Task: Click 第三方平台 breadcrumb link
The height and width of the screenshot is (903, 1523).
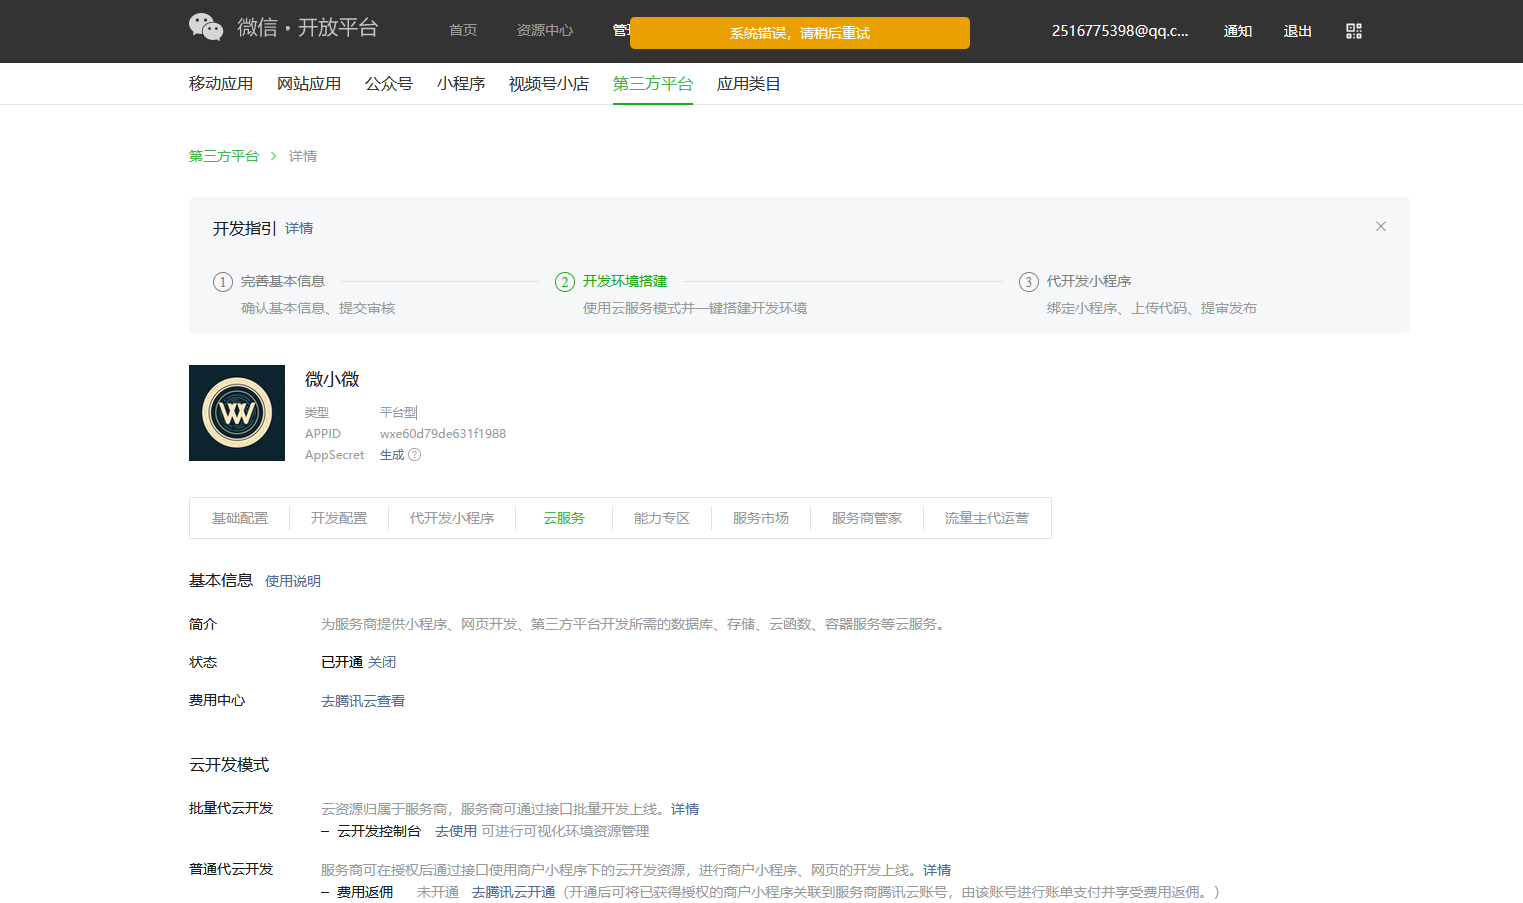Action: click(x=224, y=156)
